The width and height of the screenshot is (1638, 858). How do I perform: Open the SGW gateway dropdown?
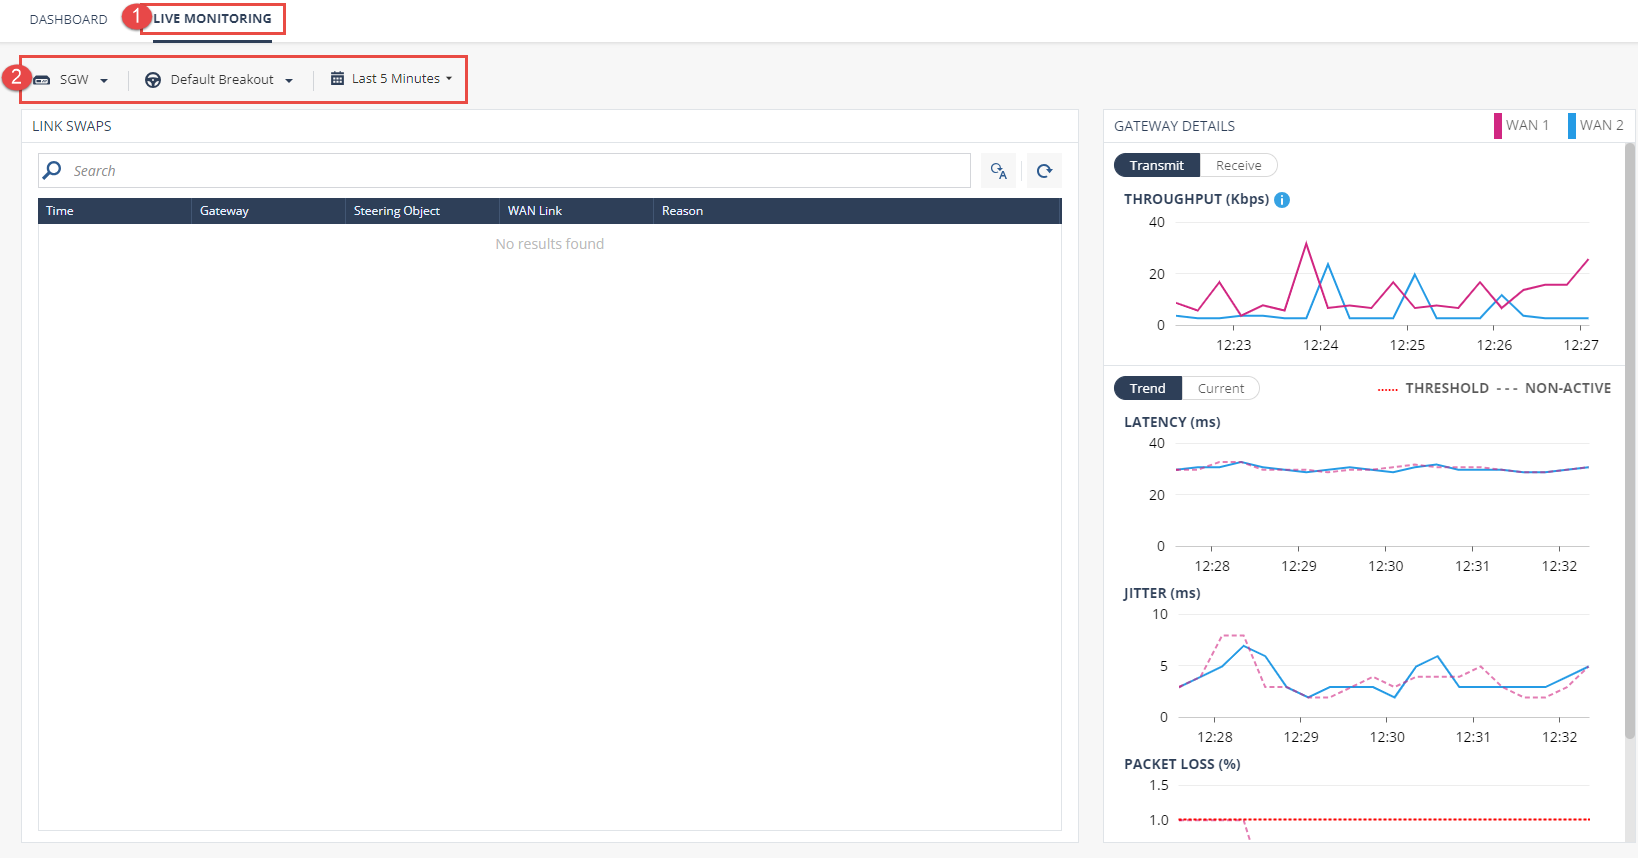point(72,80)
